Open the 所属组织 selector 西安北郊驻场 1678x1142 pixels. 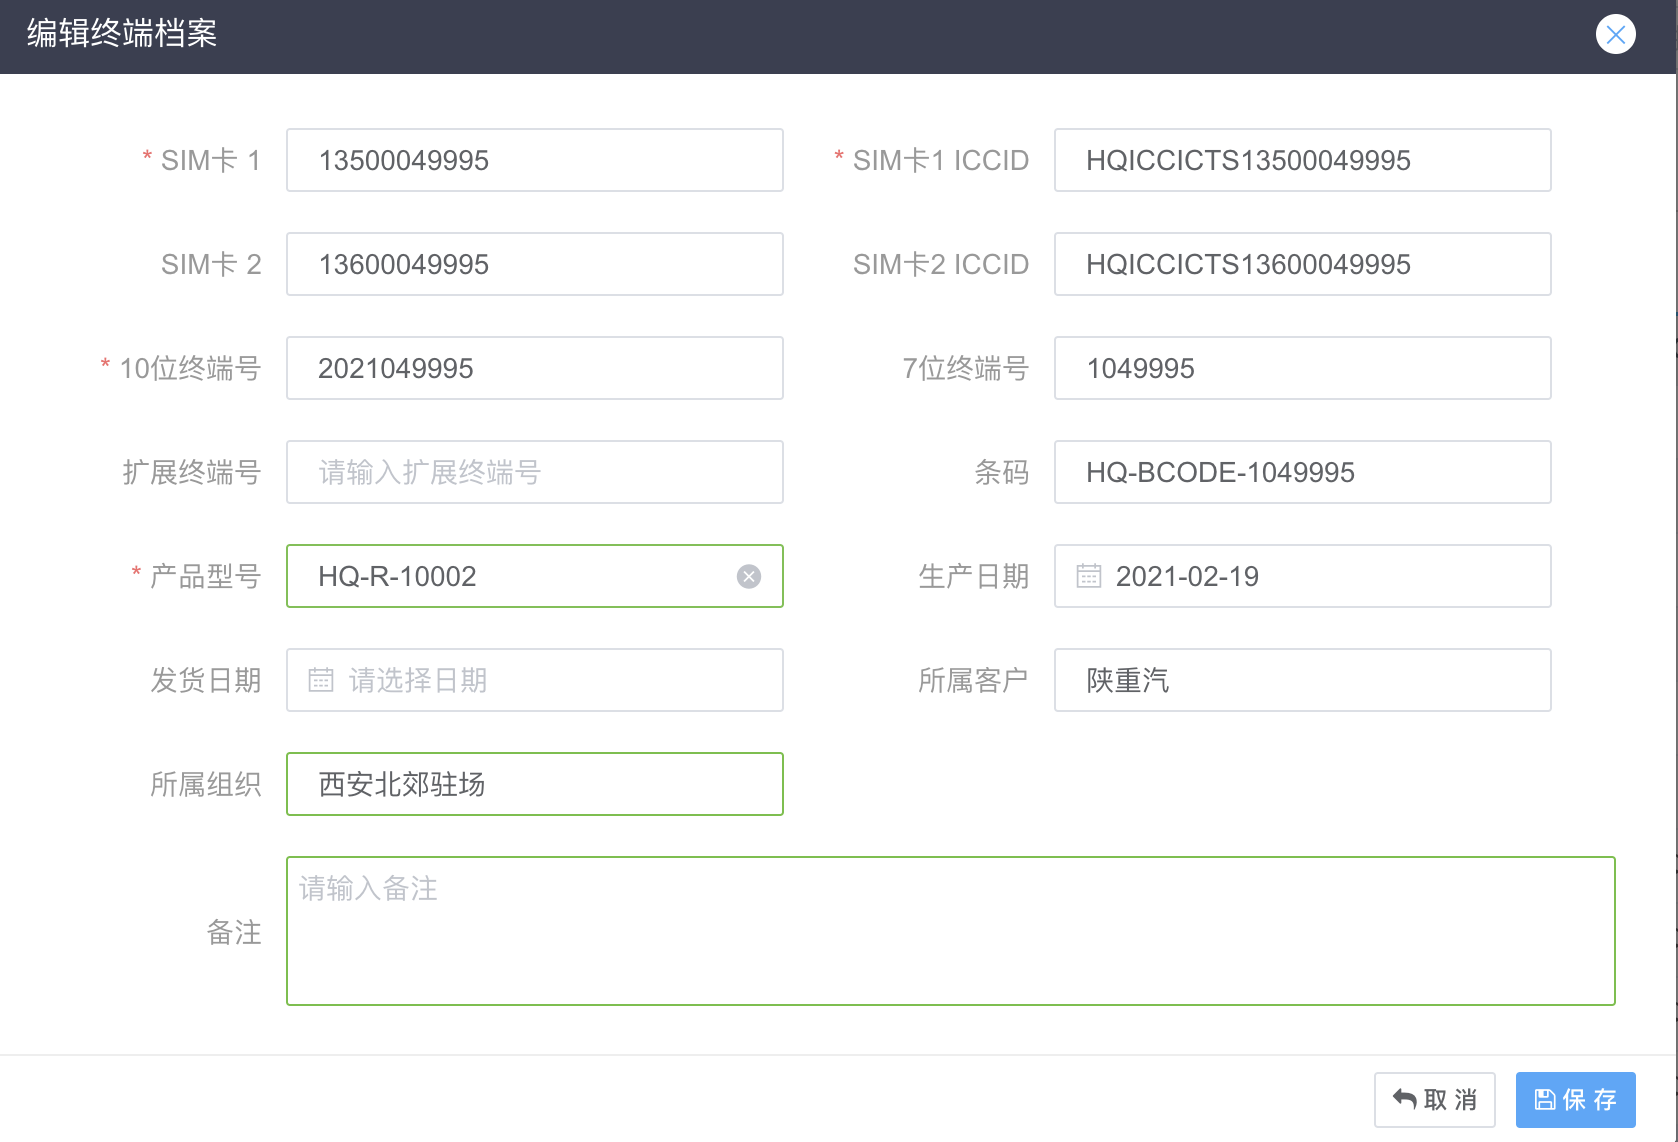coord(535,784)
